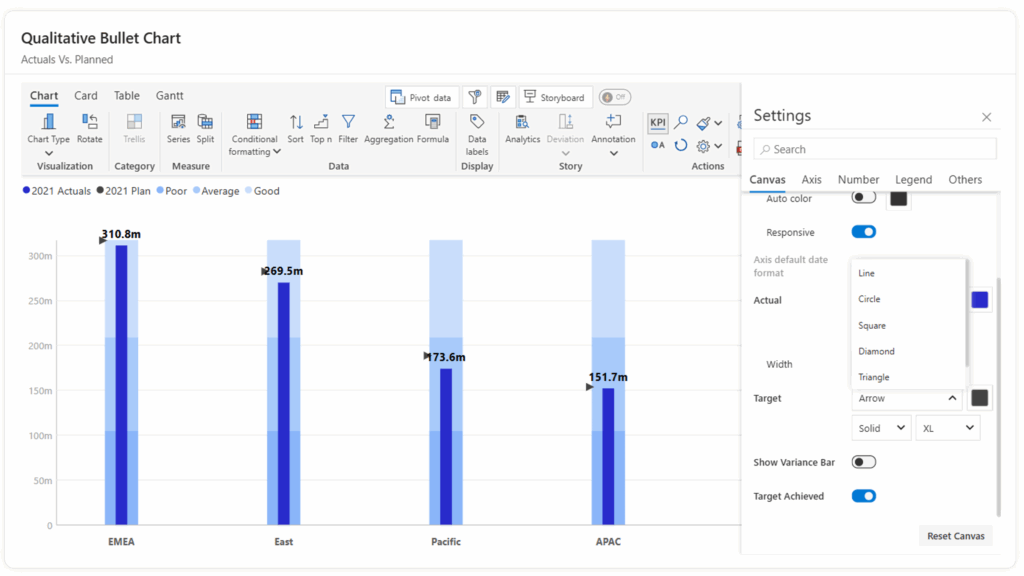The width and height of the screenshot is (1024, 576).
Task: Switch to the Card tab
Action: pos(86,96)
